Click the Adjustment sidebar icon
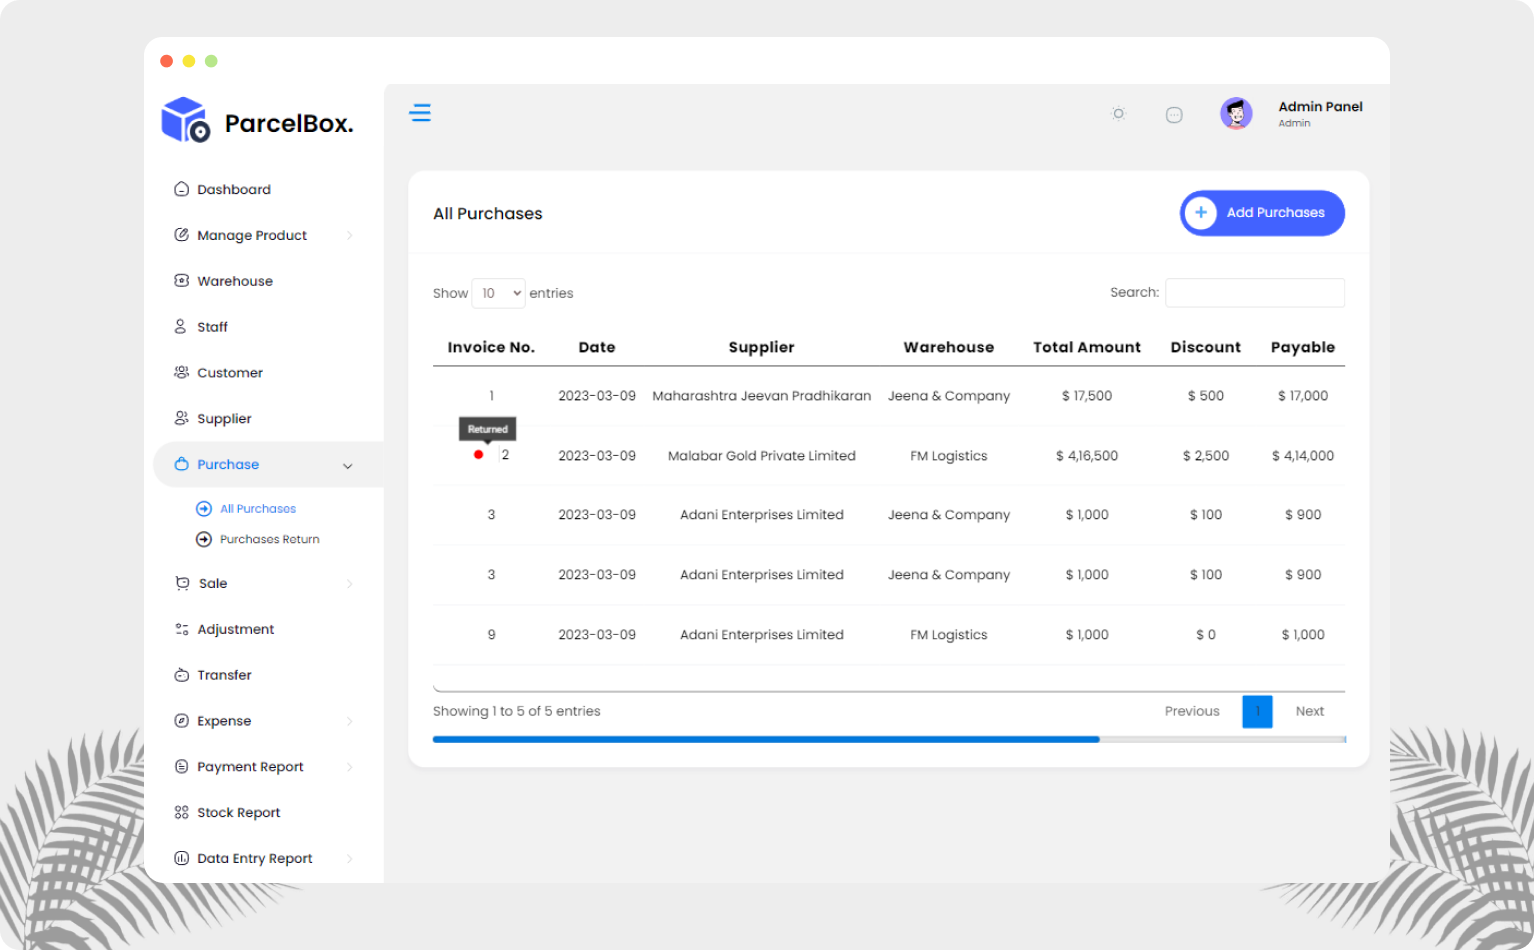Image resolution: width=1534 pixels, height=950 pixels. (181, 629)
